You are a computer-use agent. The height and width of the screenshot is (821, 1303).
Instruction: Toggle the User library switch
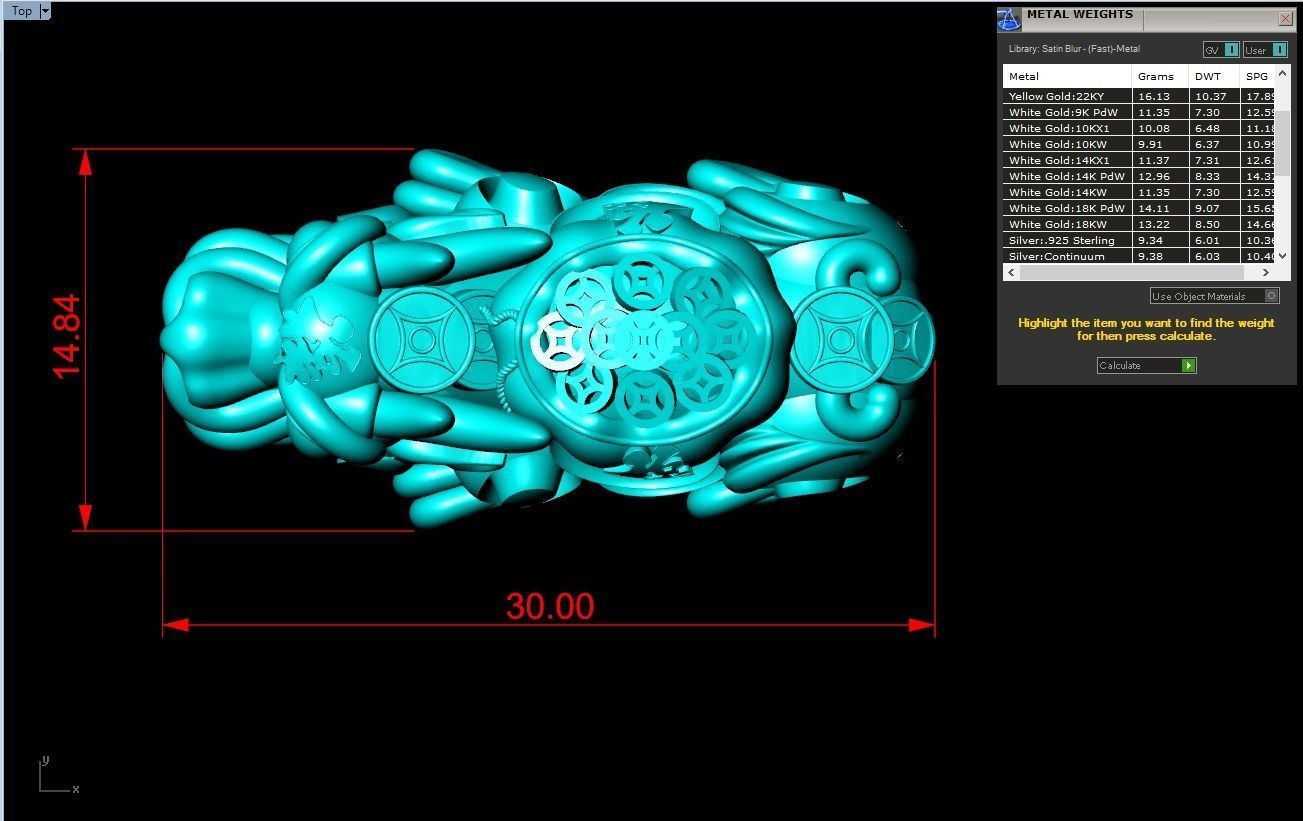[x=1265, y=50]
